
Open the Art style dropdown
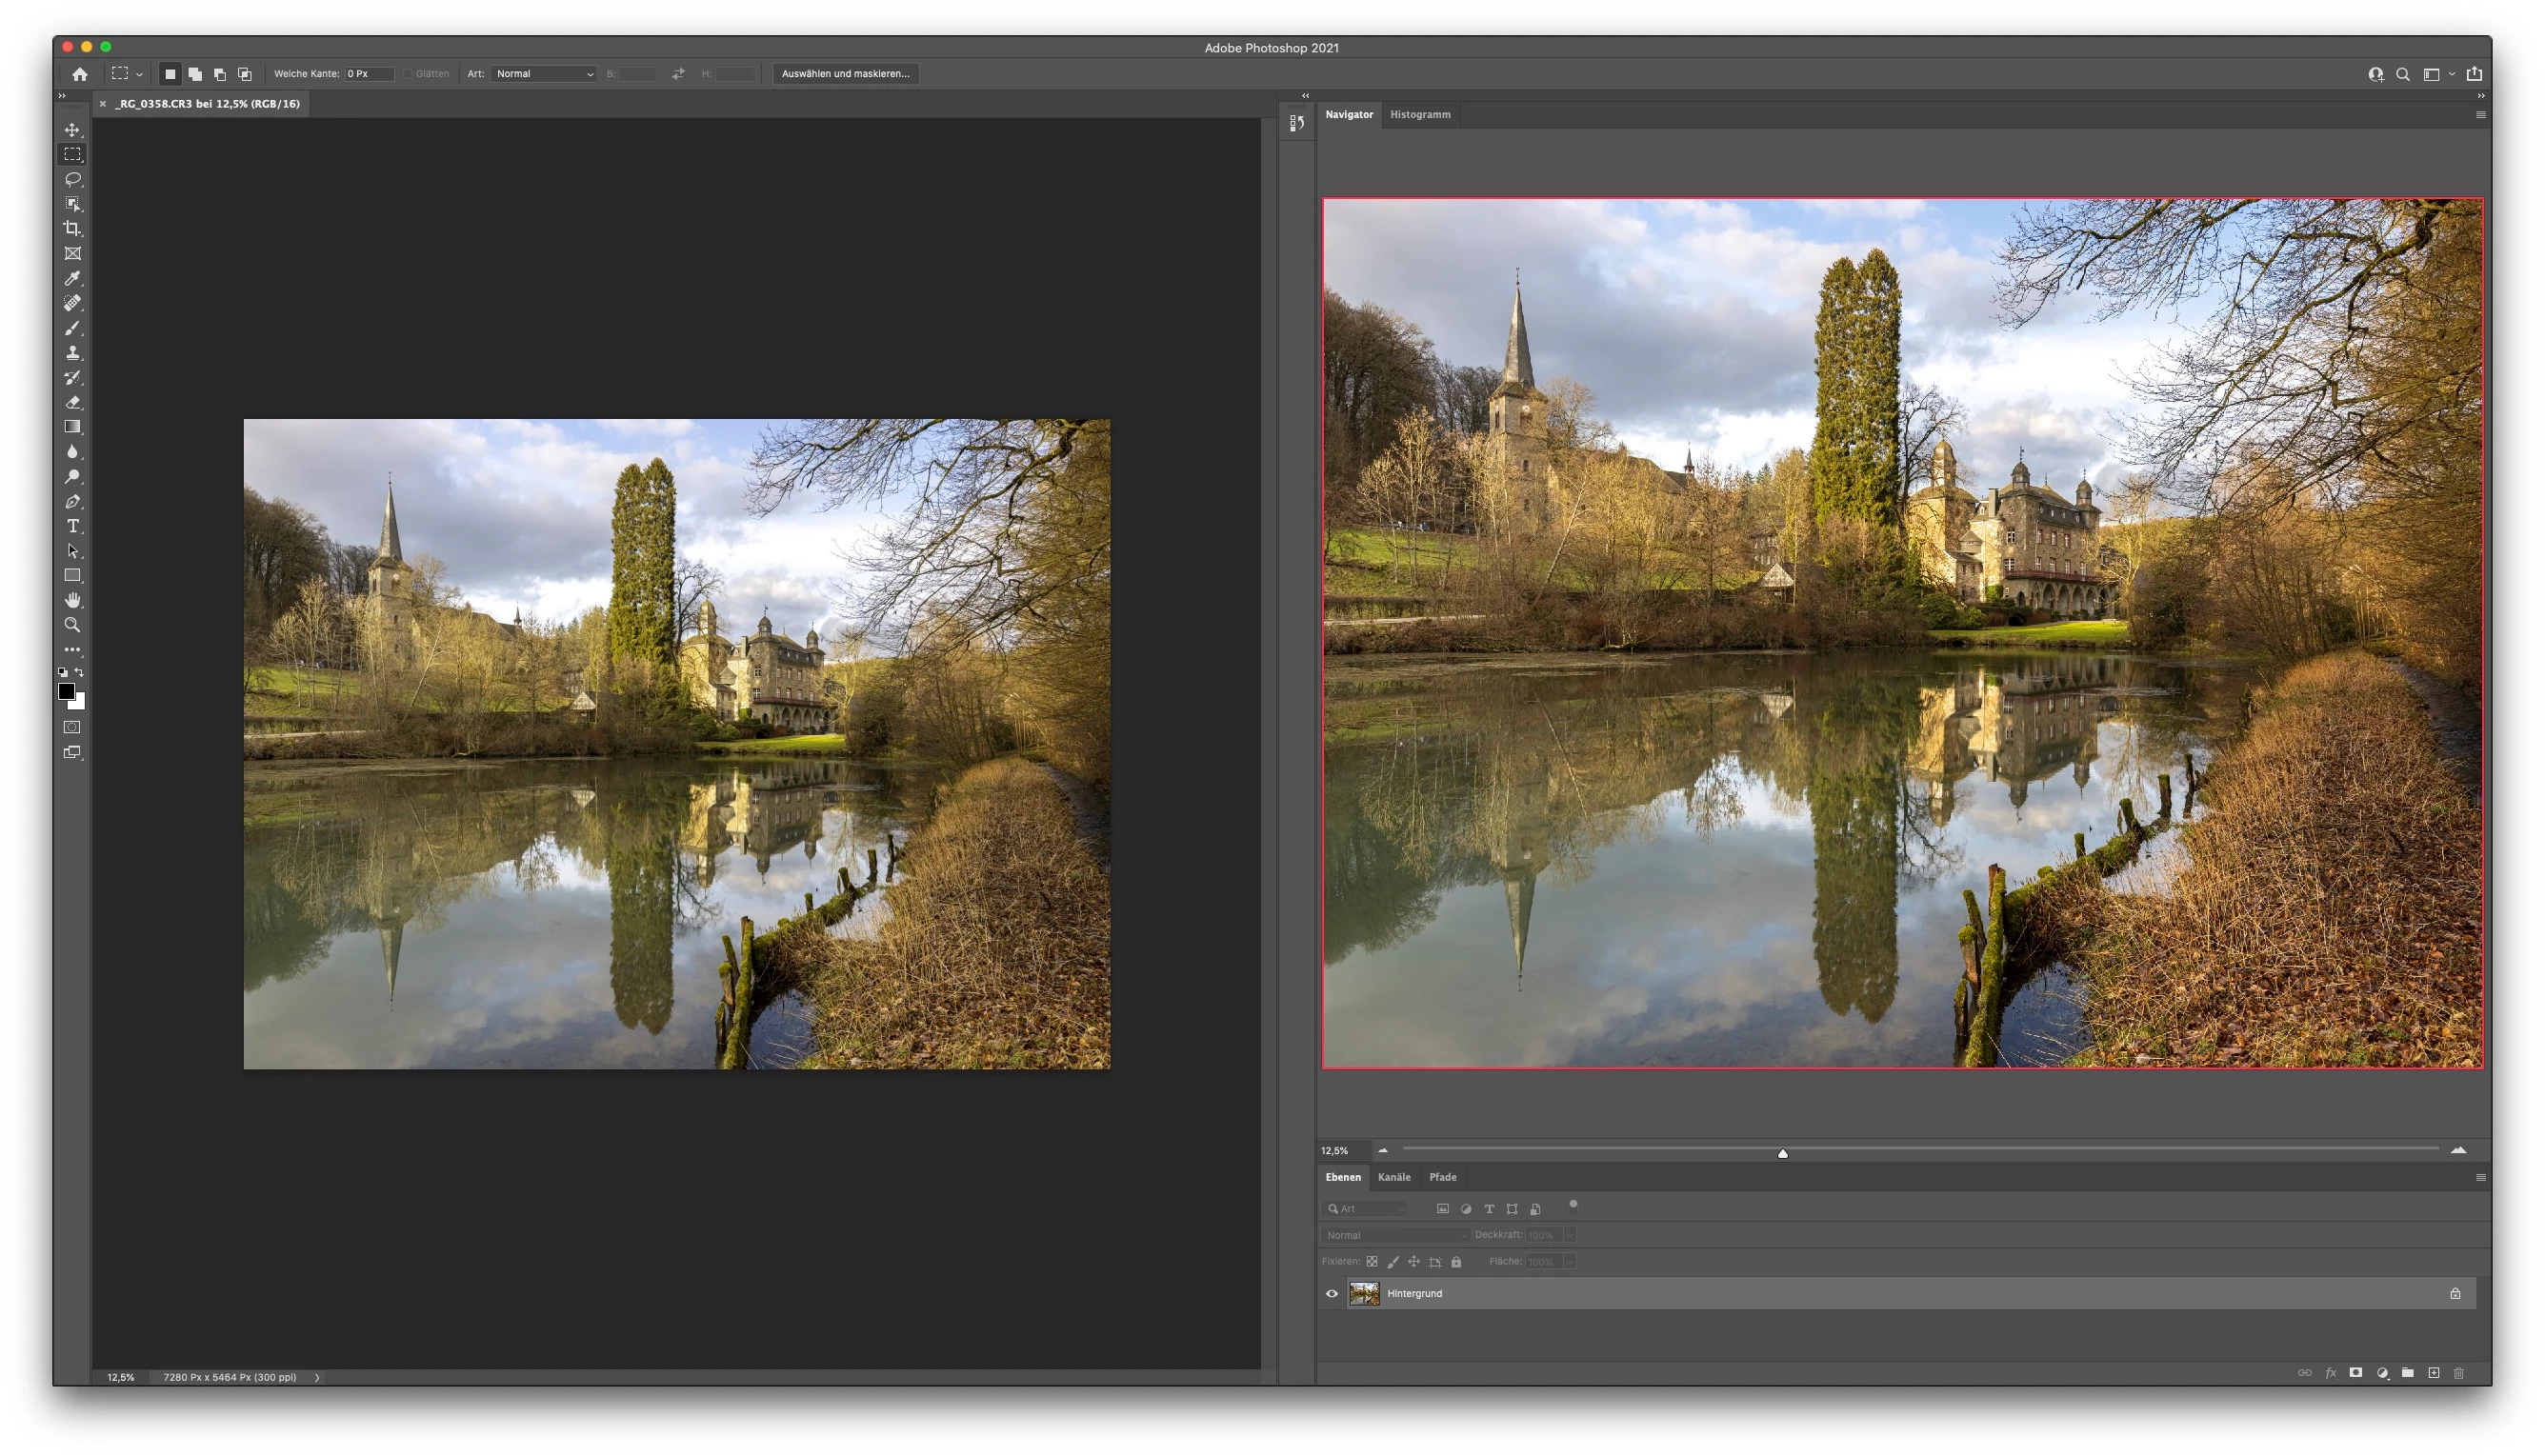[543, 74]
